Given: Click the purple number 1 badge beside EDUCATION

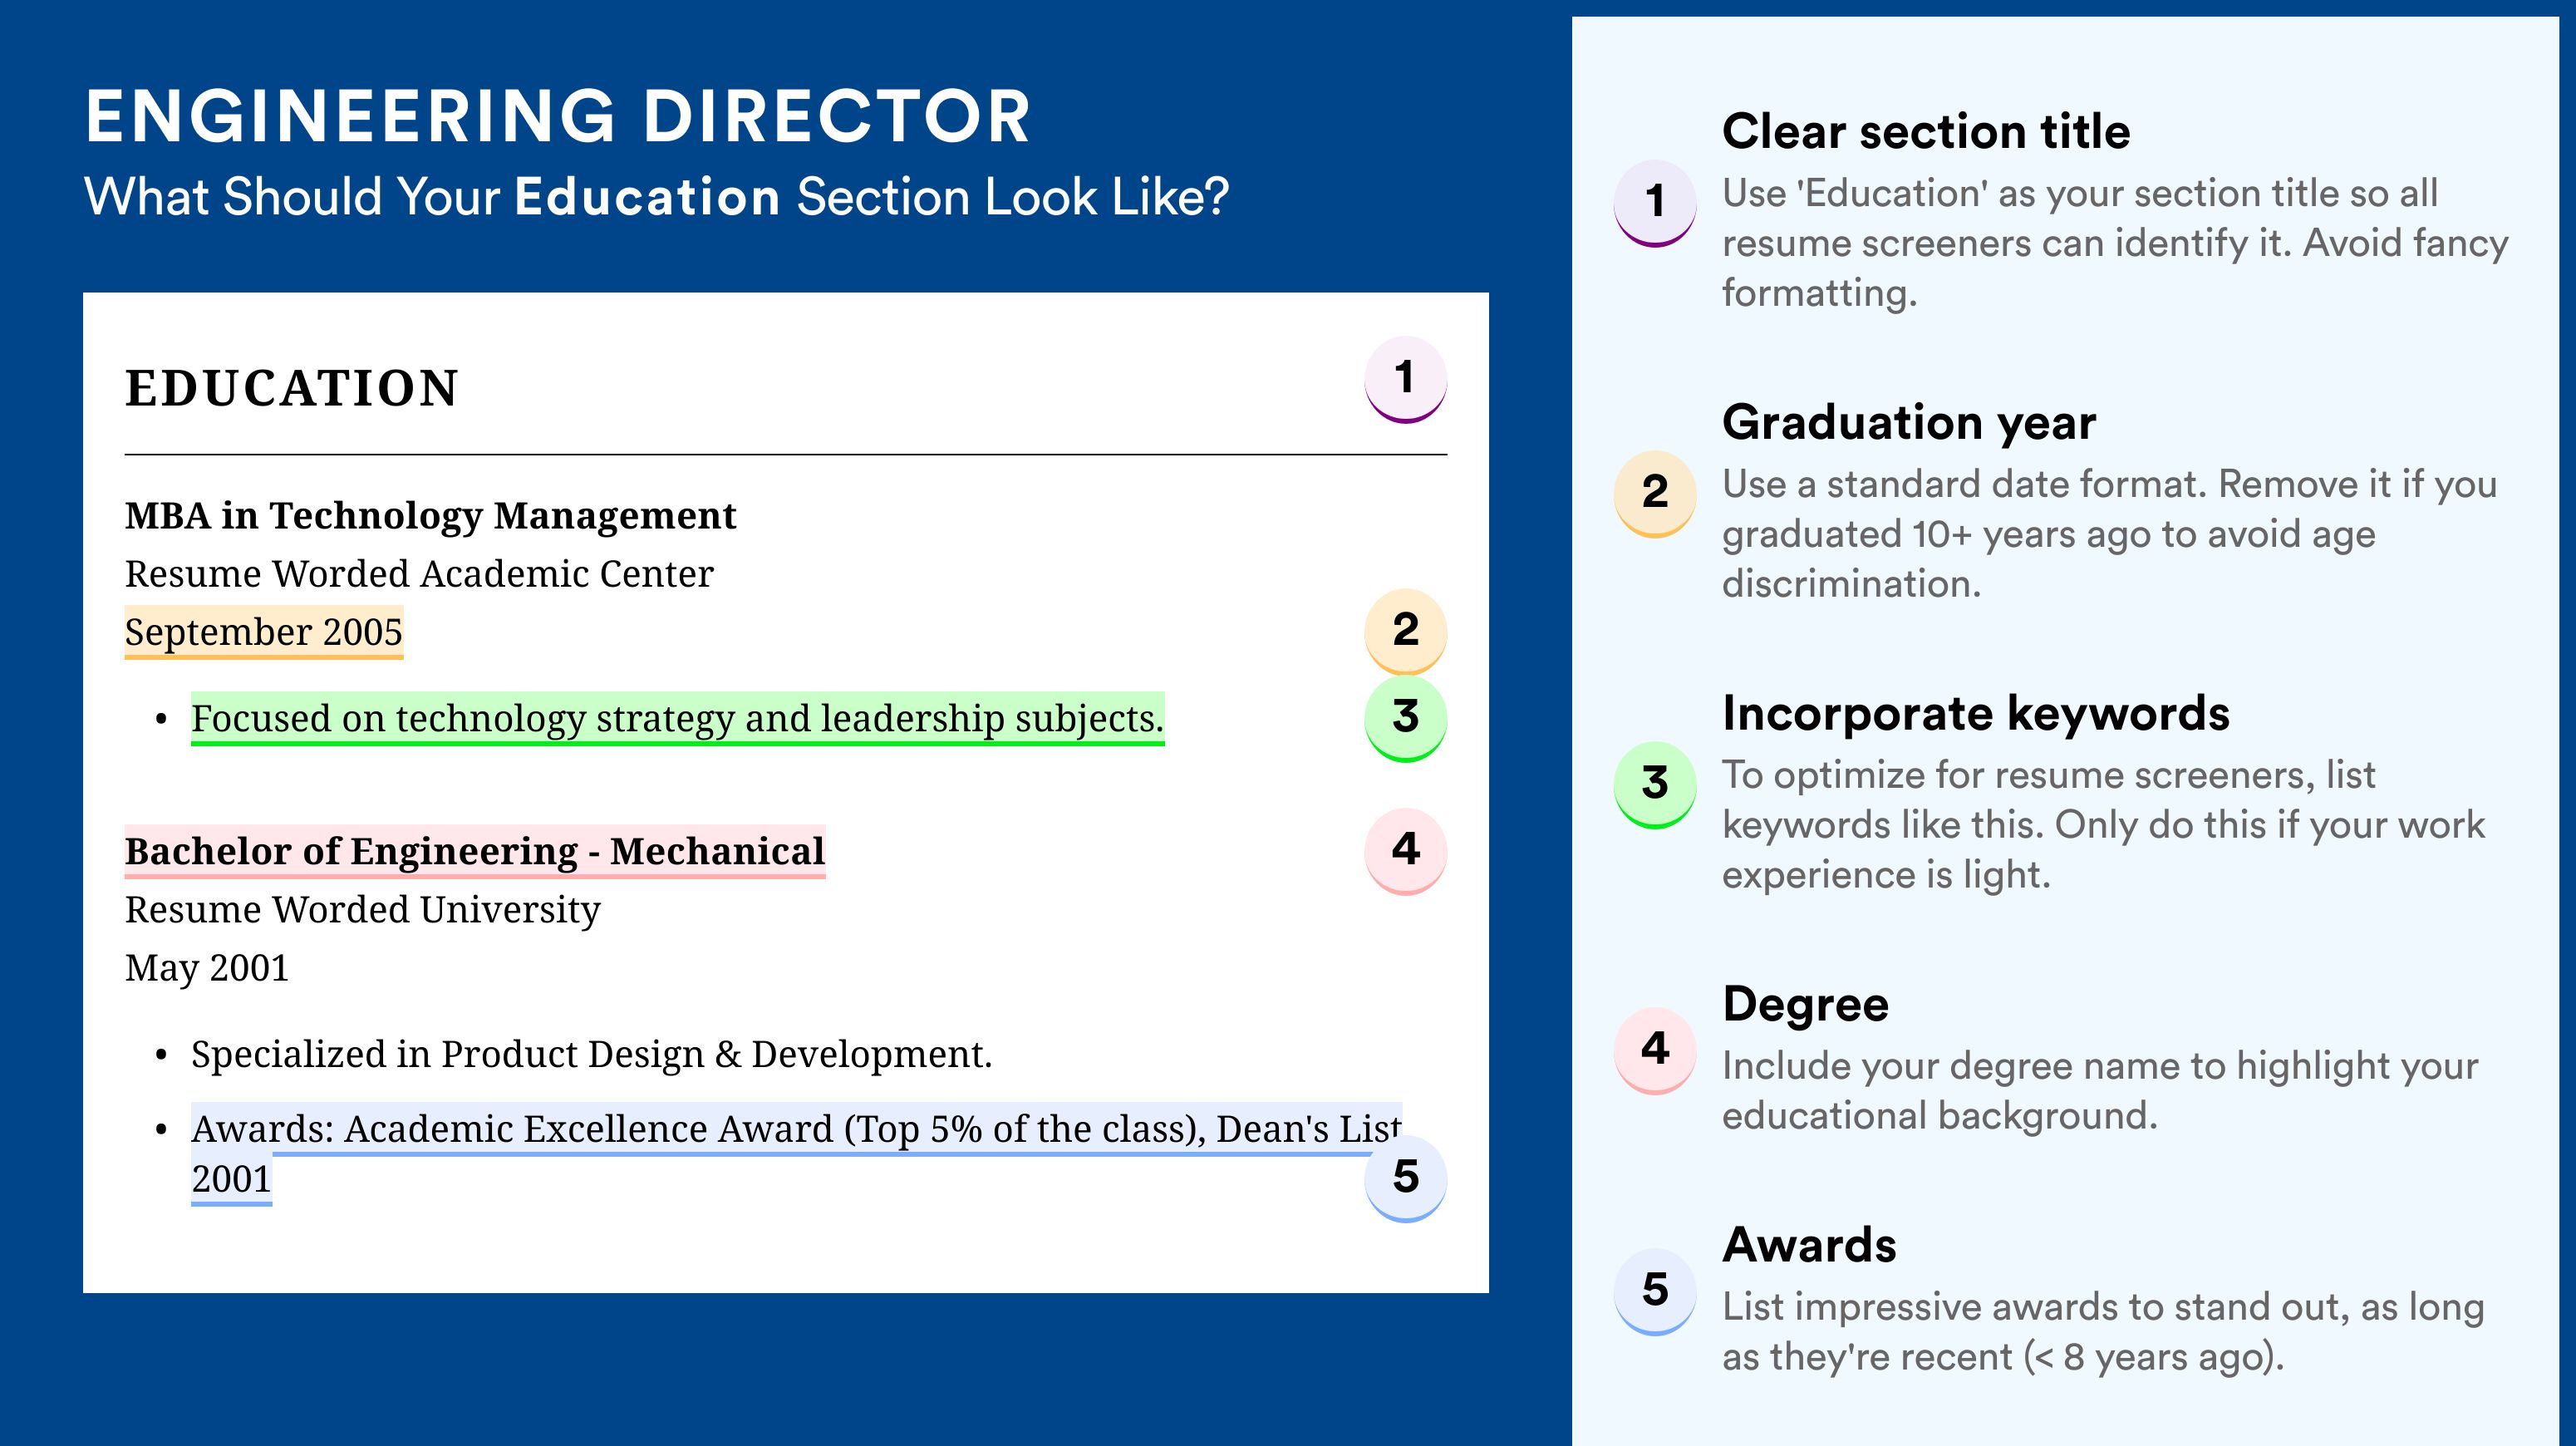Looking at the screenshot, I should 1405,379.
